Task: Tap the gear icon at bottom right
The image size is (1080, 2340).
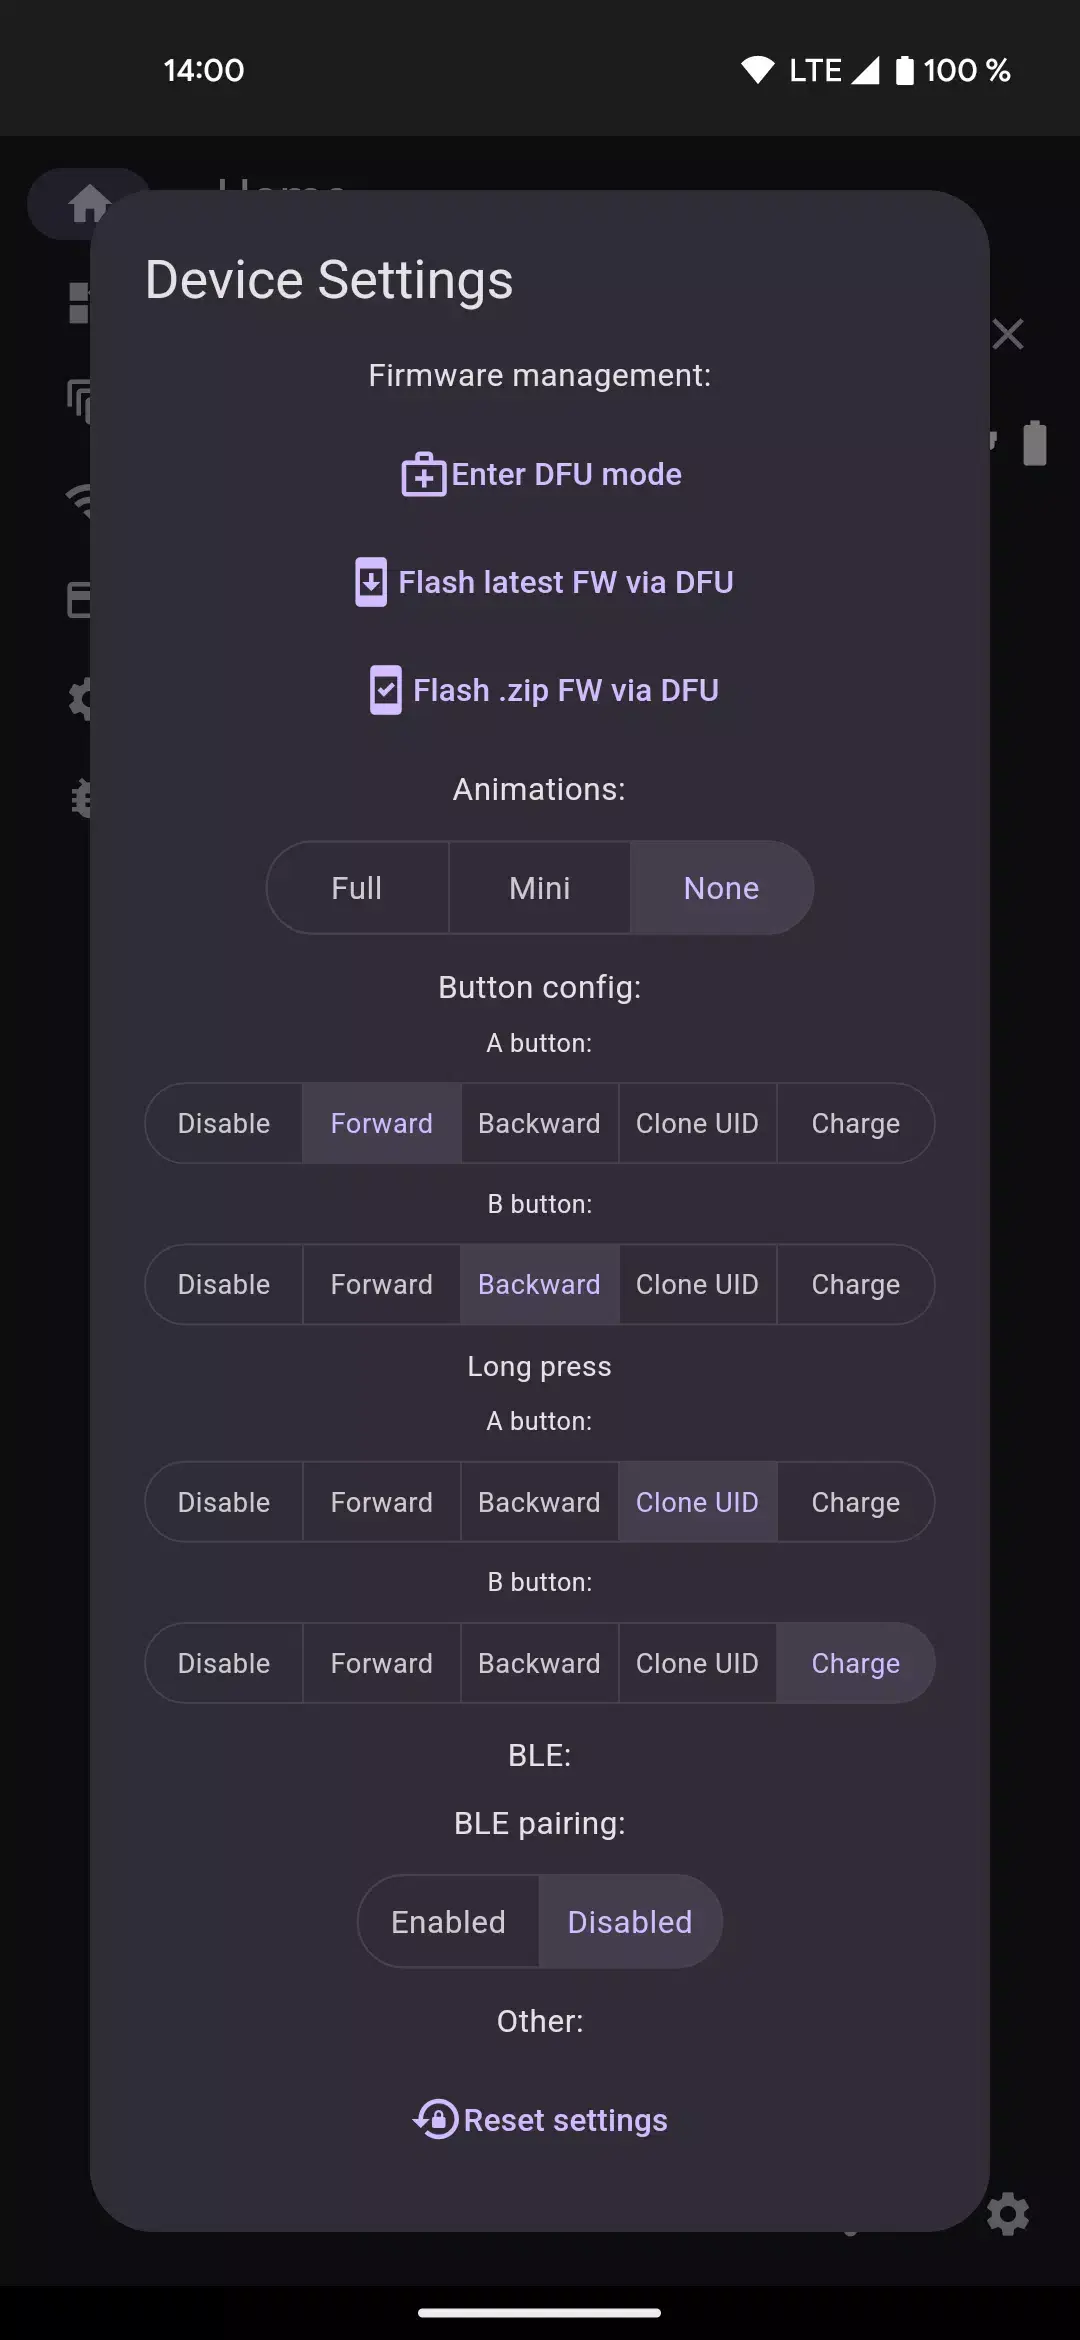Action: click(1008, 2212)
